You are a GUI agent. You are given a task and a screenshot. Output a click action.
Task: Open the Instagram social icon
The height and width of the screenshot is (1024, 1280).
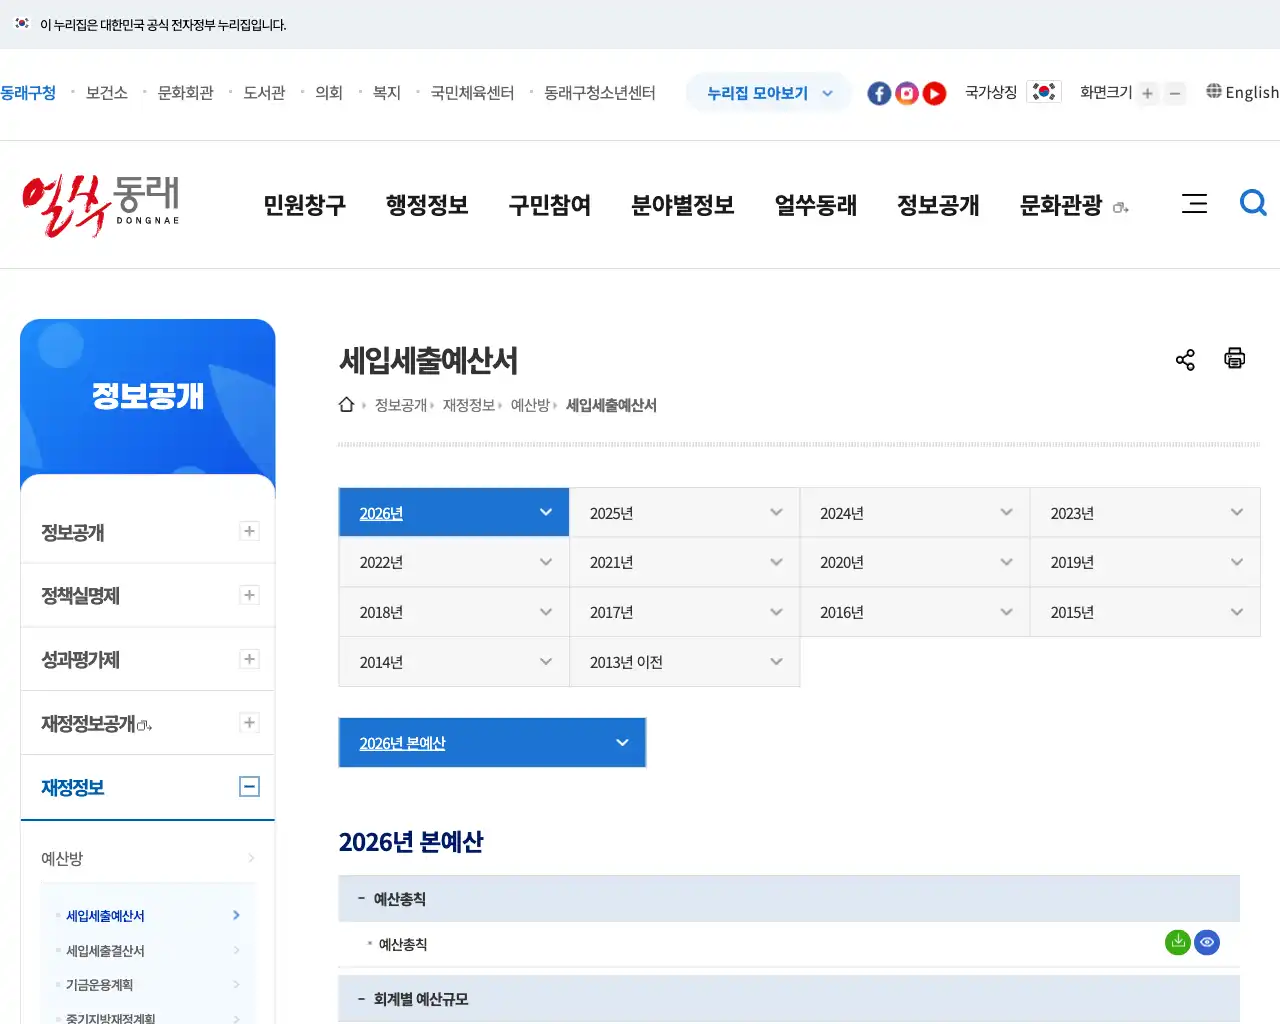tap(907, 93)
